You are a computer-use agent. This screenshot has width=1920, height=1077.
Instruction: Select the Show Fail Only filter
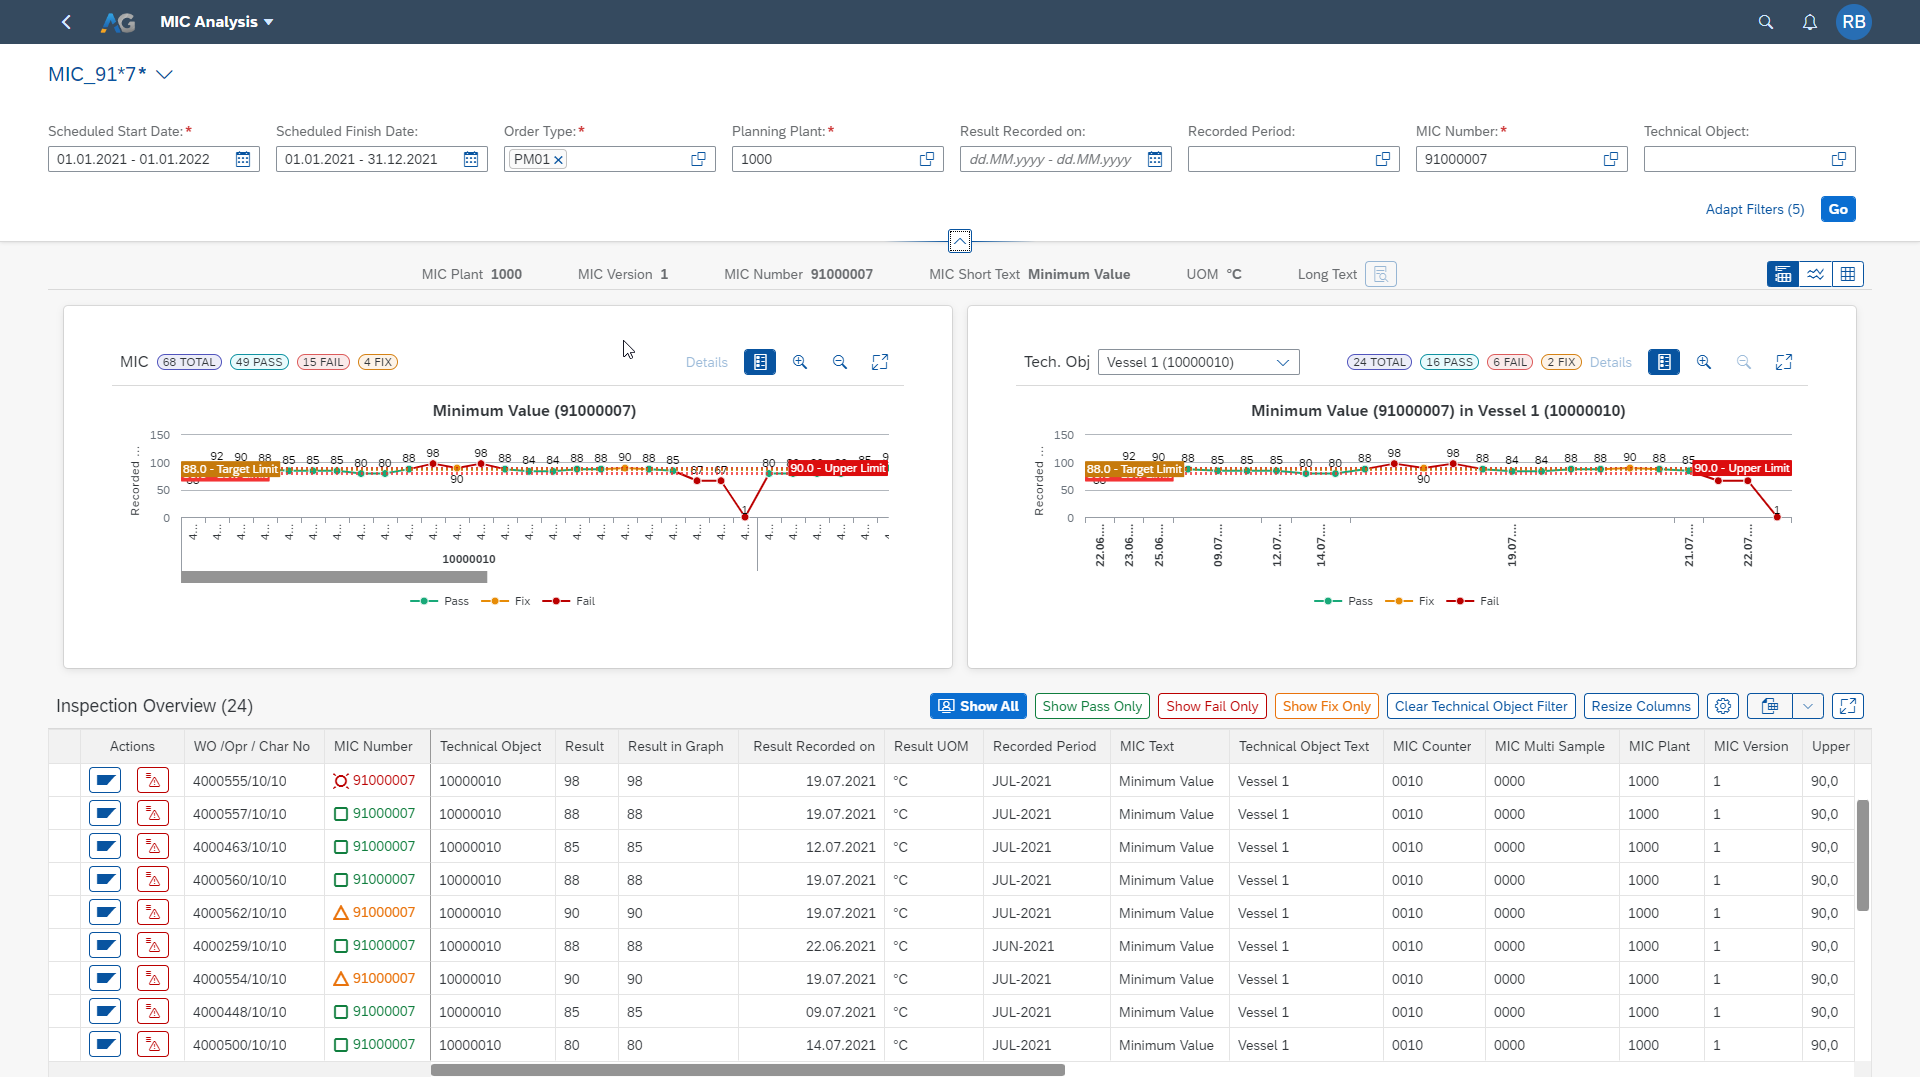coord(1212,706)
